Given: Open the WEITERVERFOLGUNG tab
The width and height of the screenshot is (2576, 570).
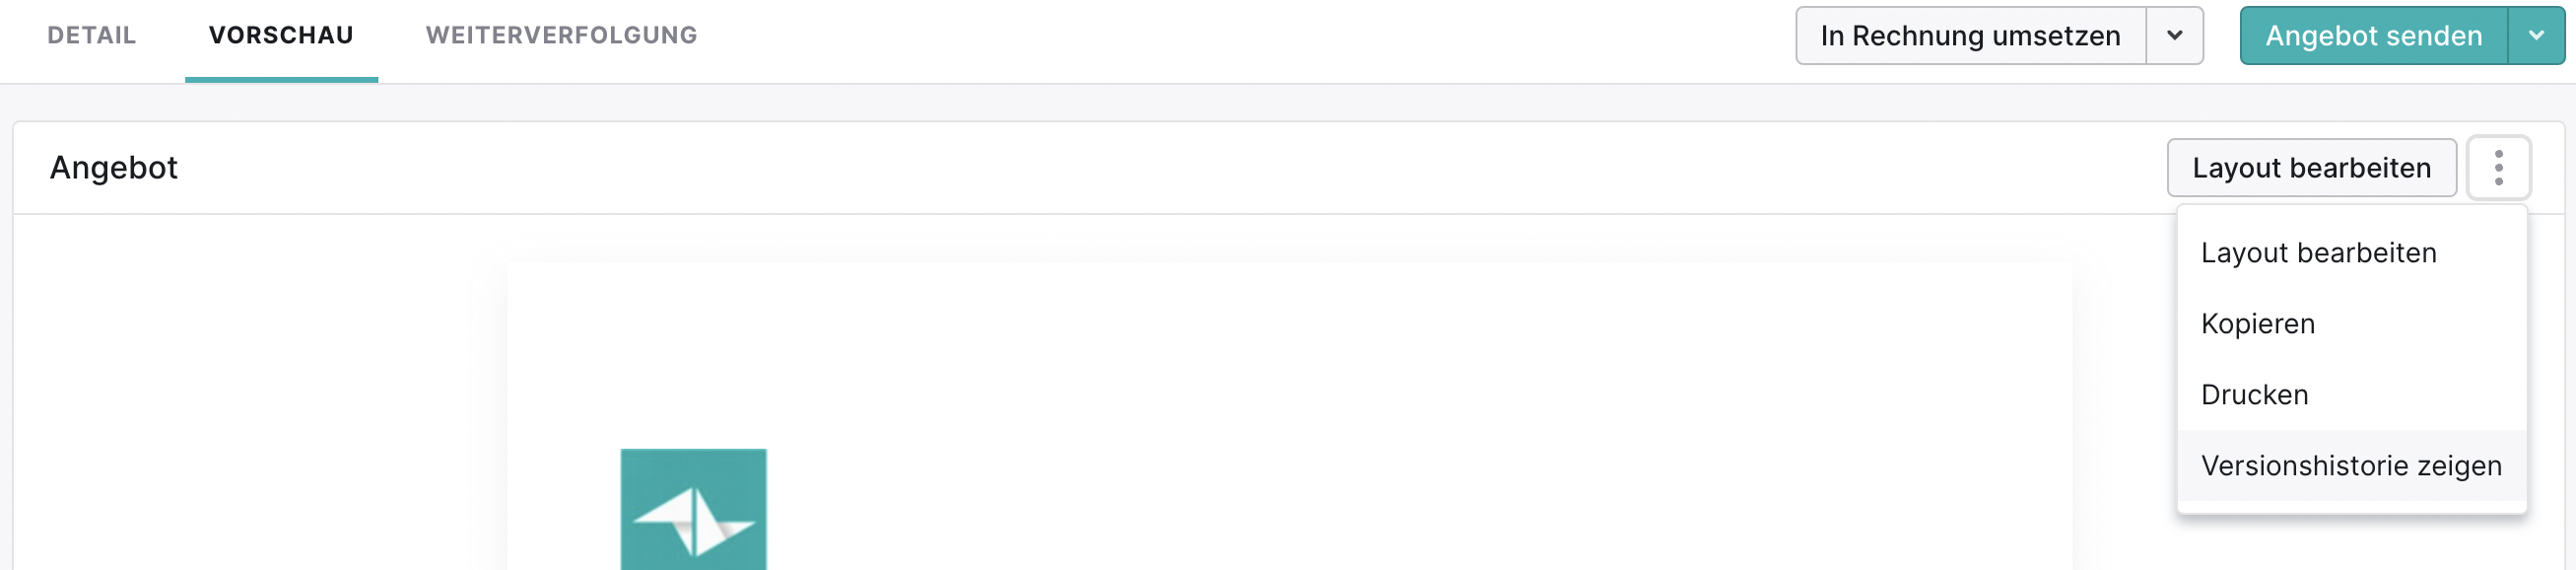Looking at the screenshot, I should pyautogui.click(x=561, y=36).
